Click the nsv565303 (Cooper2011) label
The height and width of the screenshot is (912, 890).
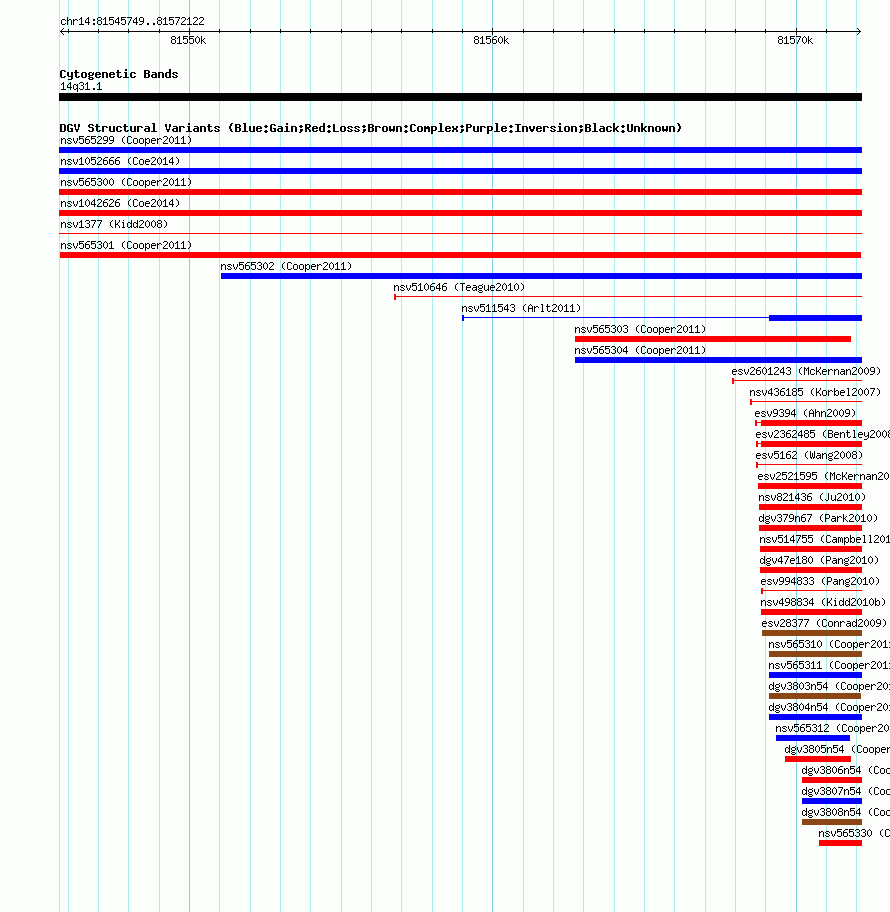point(640,329)
